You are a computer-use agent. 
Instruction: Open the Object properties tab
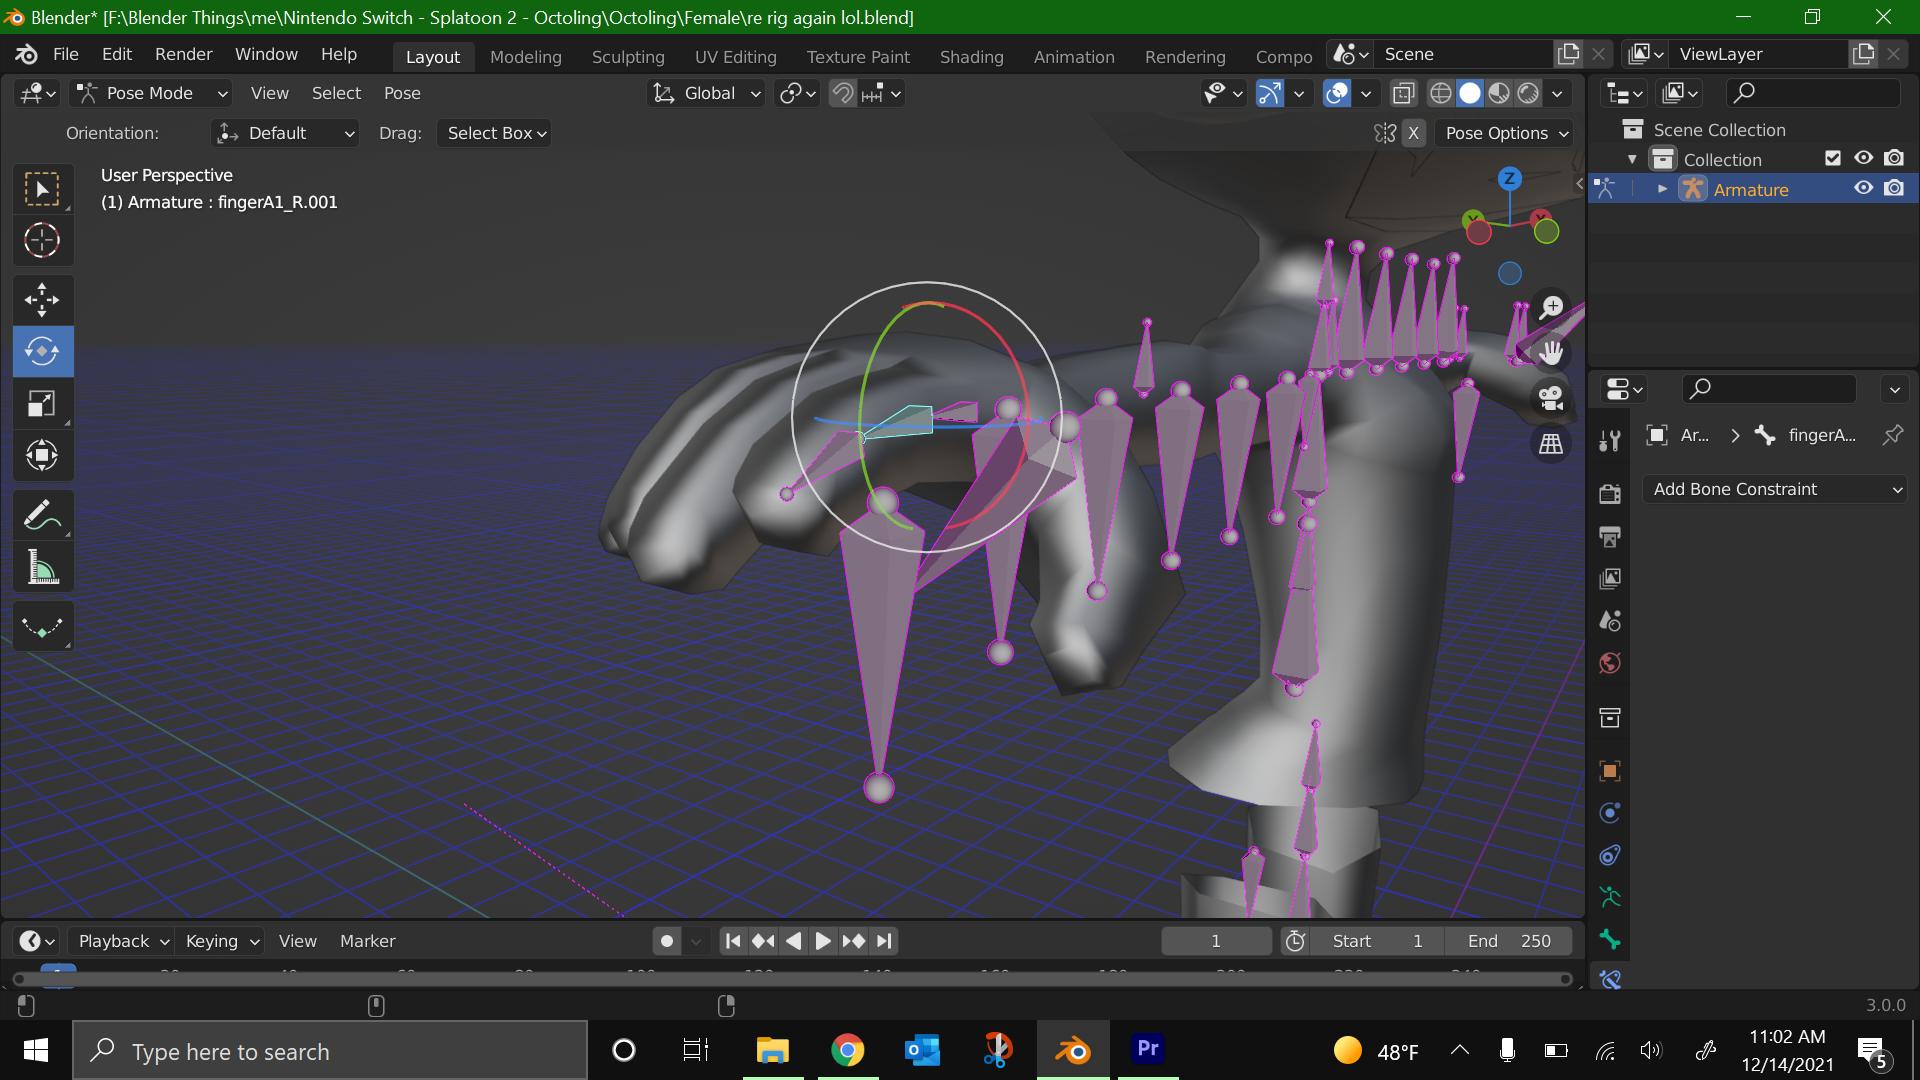[x=1610, y=771]
